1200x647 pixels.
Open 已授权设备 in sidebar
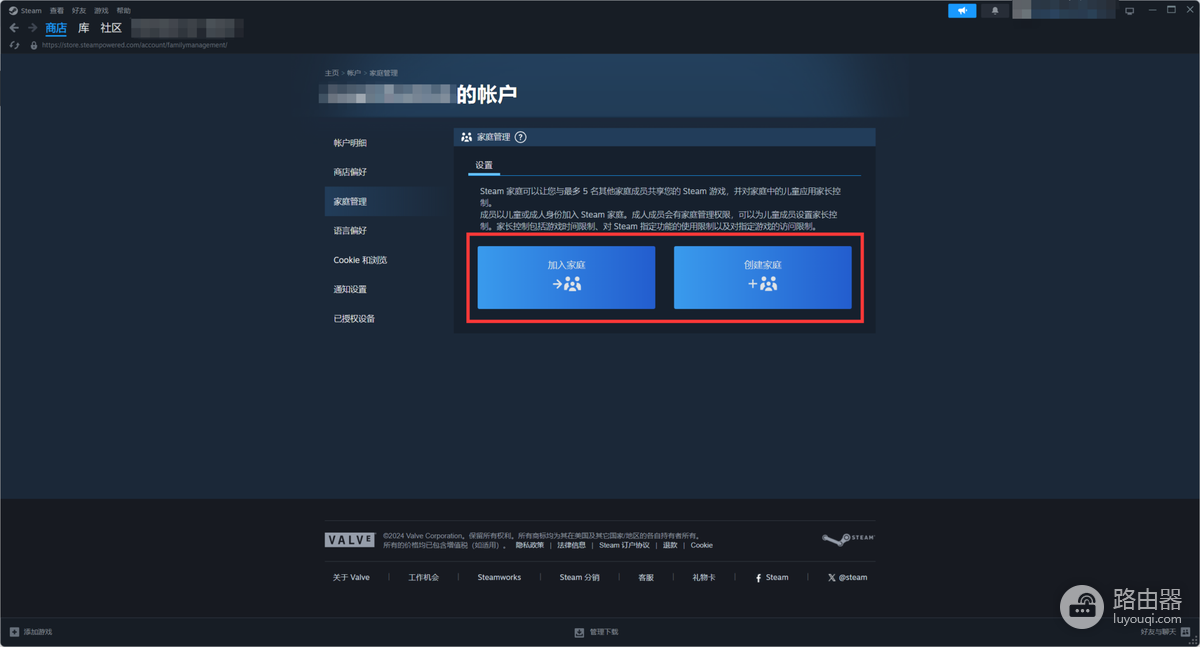pos(354,318)
